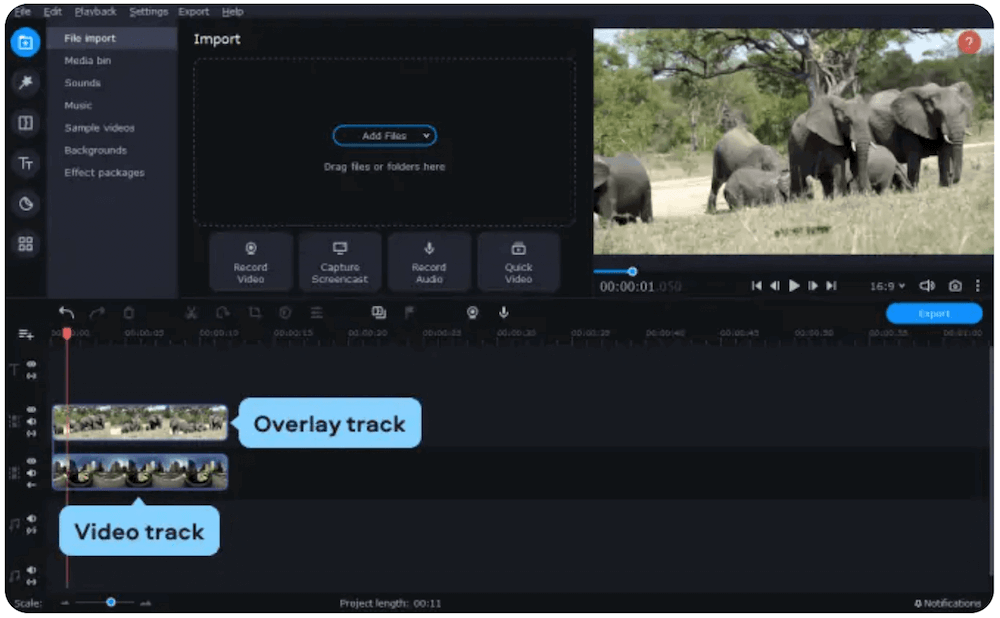Open the Playback menu

pyautogui.click(x=96, y=11)
